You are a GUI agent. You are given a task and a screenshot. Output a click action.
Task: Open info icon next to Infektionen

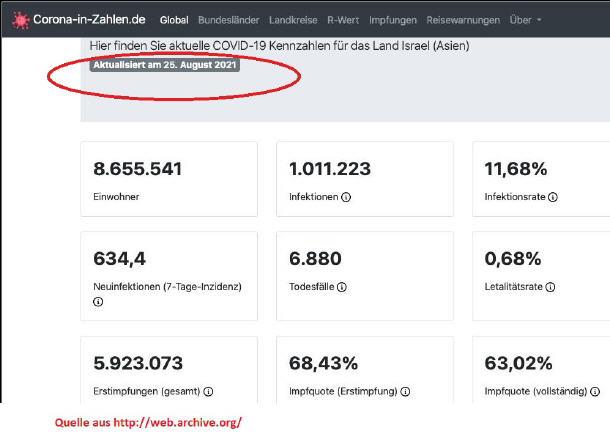(x=346, y=198)
